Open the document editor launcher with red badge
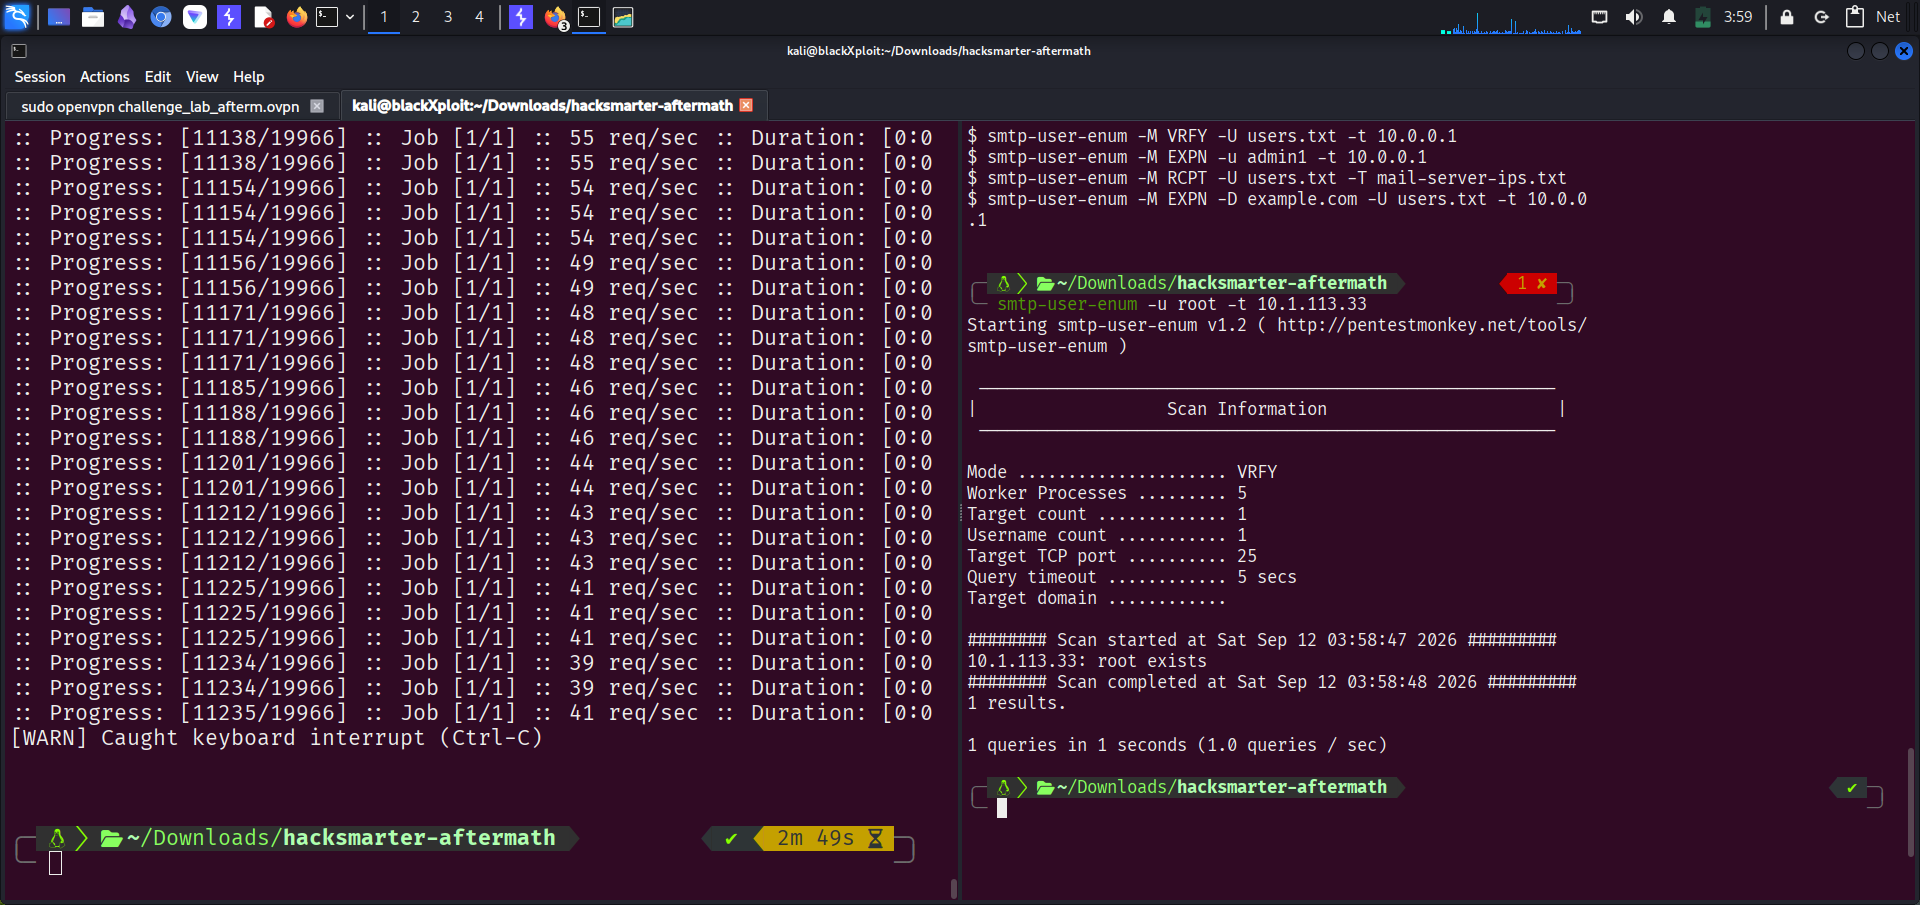Viewport: 1920px width, 905px height. click(263, 17)
